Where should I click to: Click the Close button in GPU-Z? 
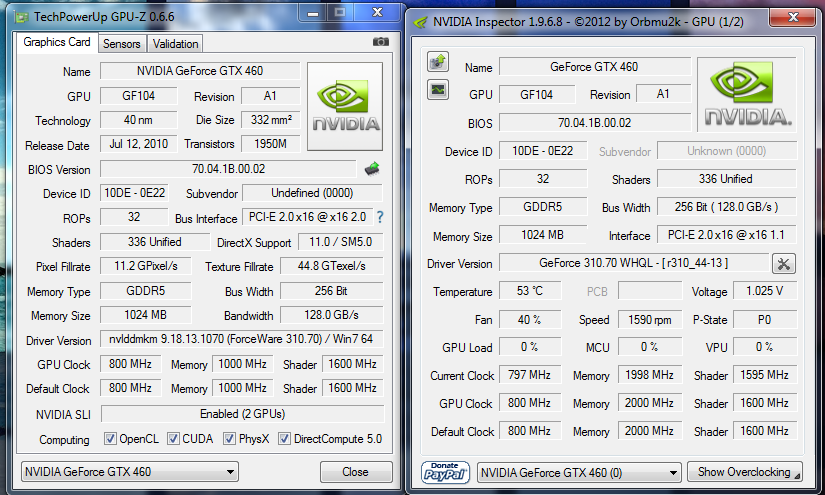[x=356, y=472]
